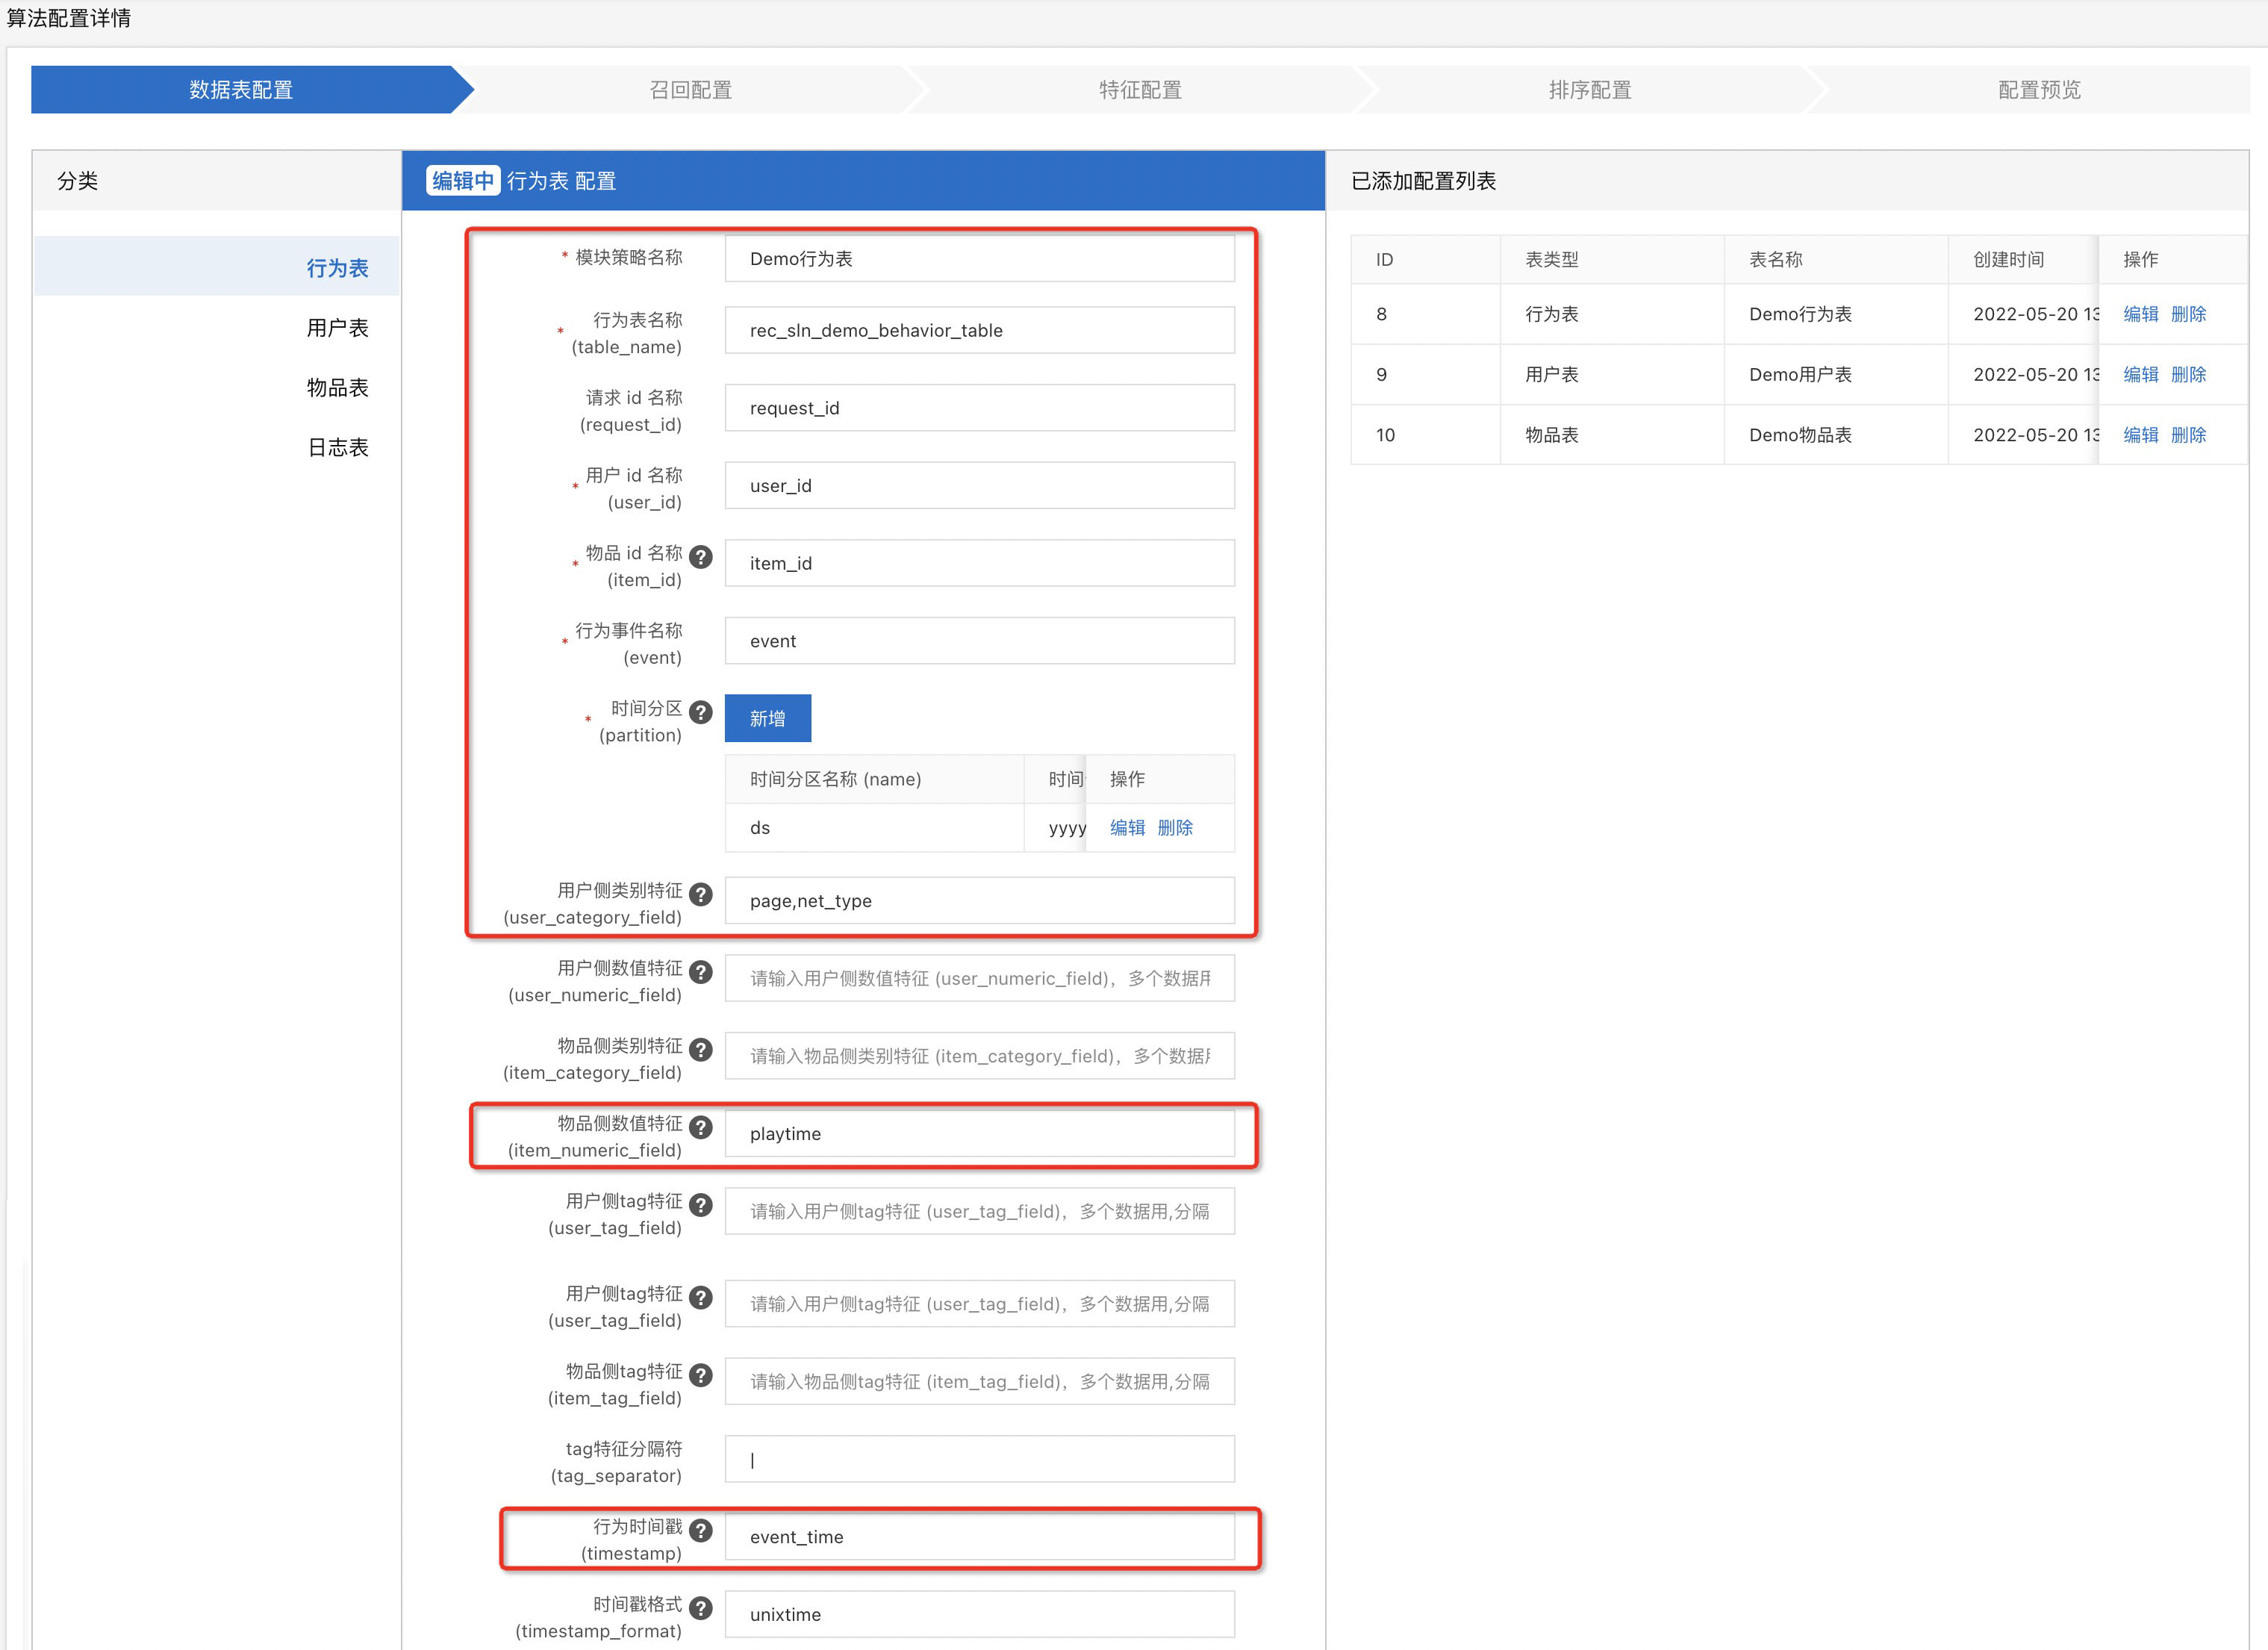Edit the Demo物品表 row

tap(2140, 435)
